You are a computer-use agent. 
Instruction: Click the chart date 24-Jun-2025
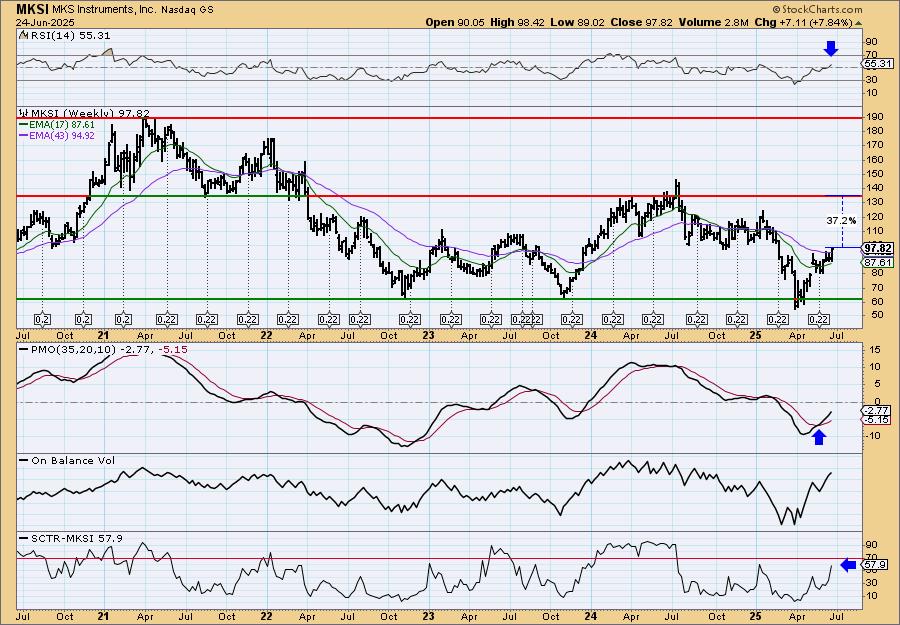click(44, 22)
